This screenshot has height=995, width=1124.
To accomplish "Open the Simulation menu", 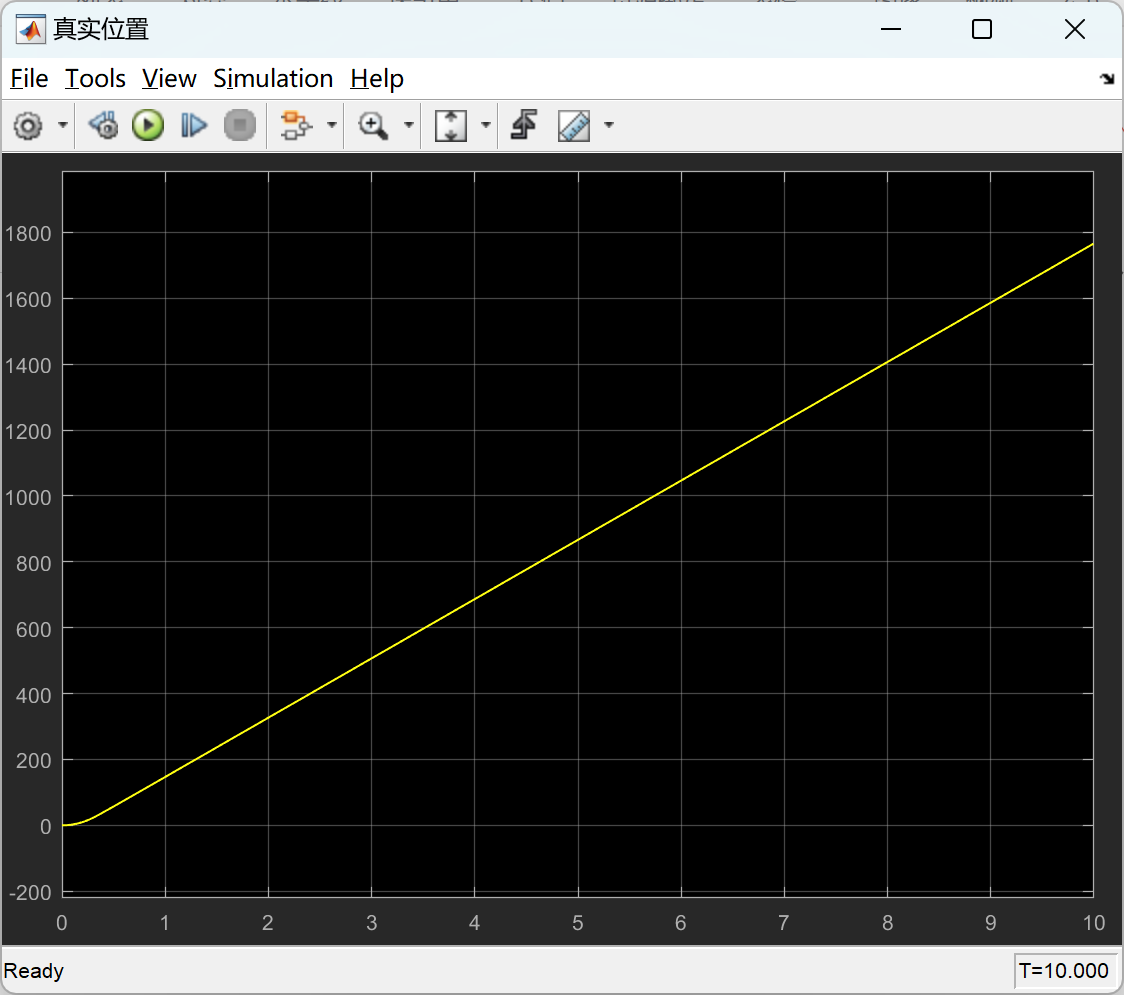I will (x=272, y=78).
